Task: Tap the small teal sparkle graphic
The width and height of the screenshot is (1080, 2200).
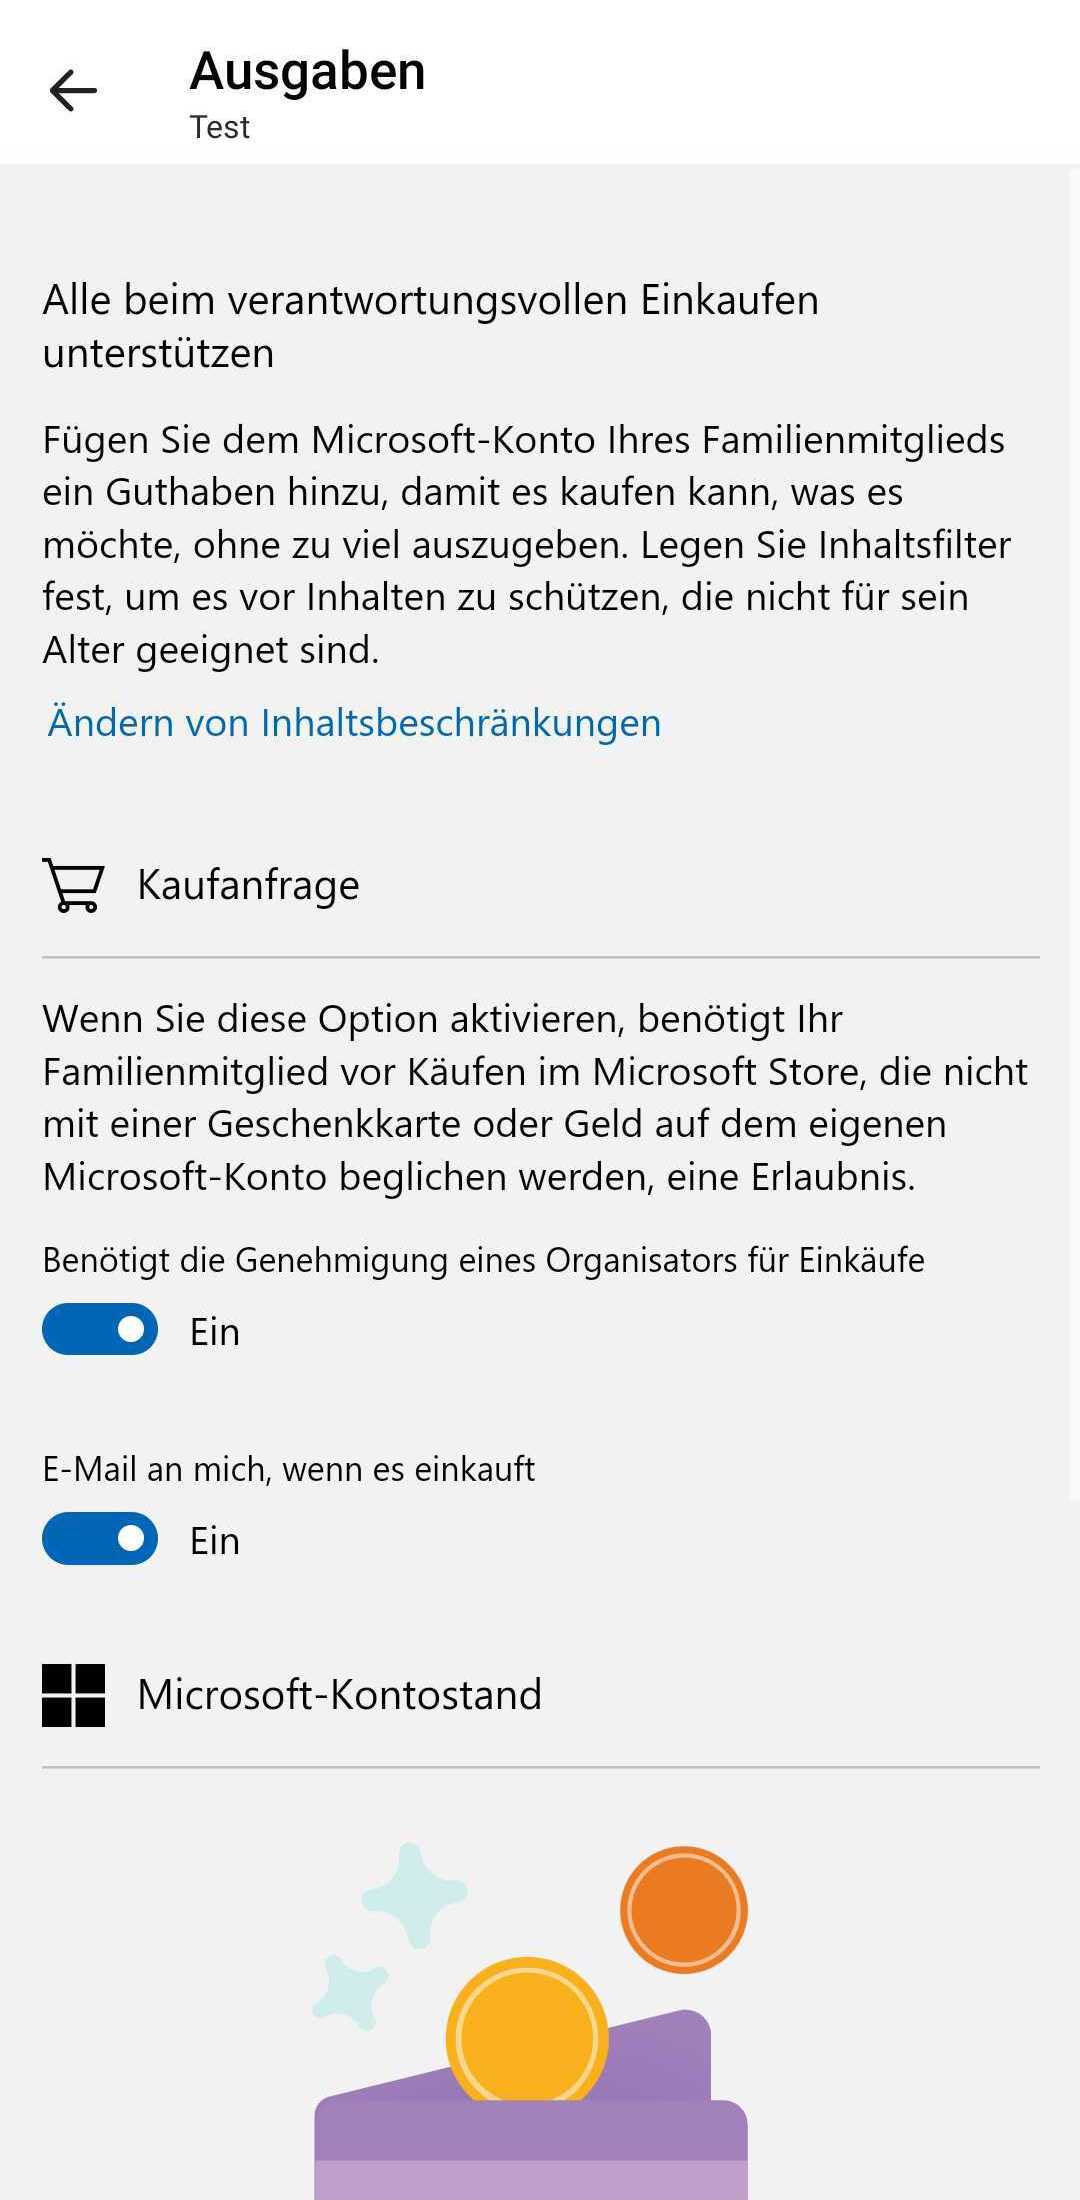Action: point(349,1992)
